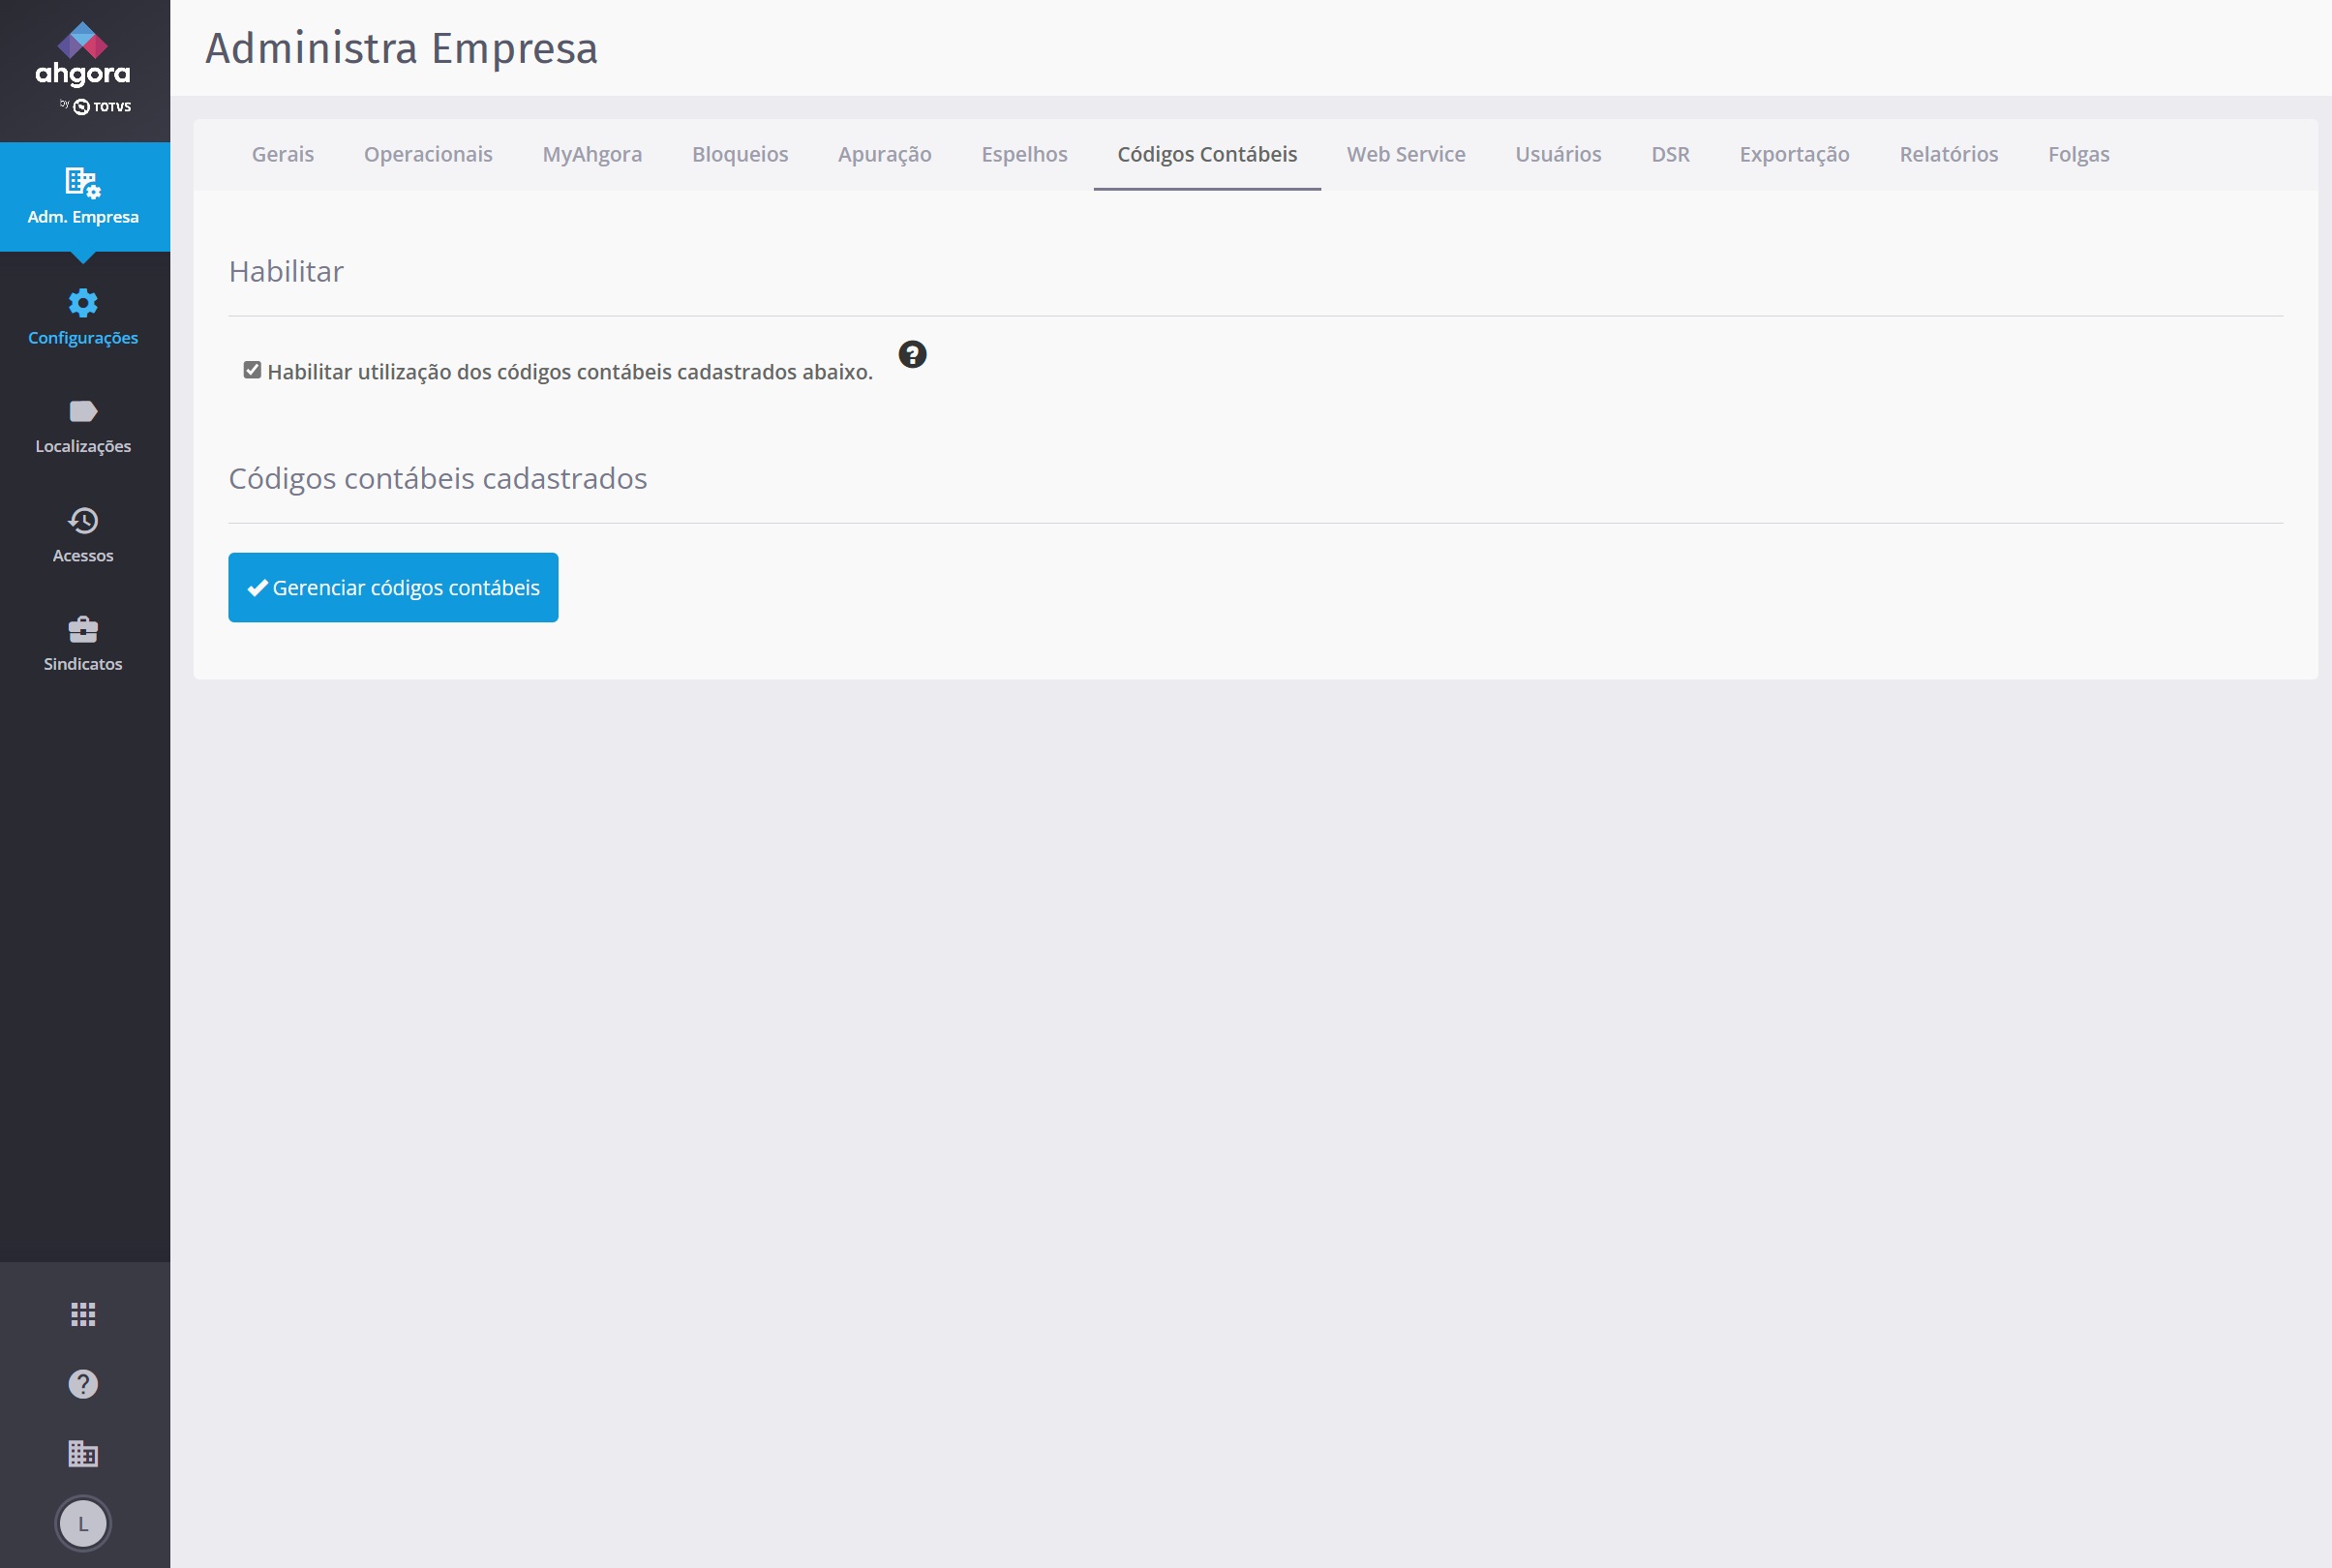
Task: Open Adm. Empresa sidebar section
Action: click(83, 197)
